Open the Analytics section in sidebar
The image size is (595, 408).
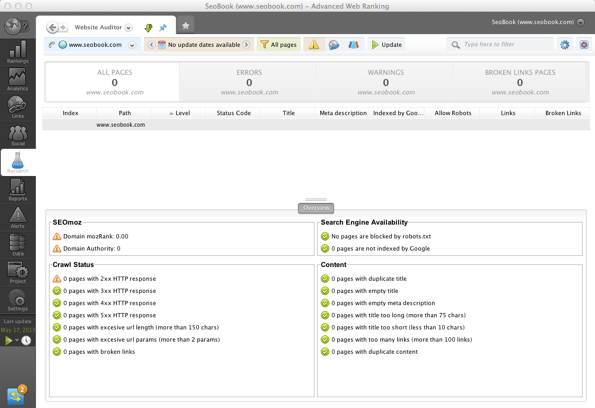[18, 80]
